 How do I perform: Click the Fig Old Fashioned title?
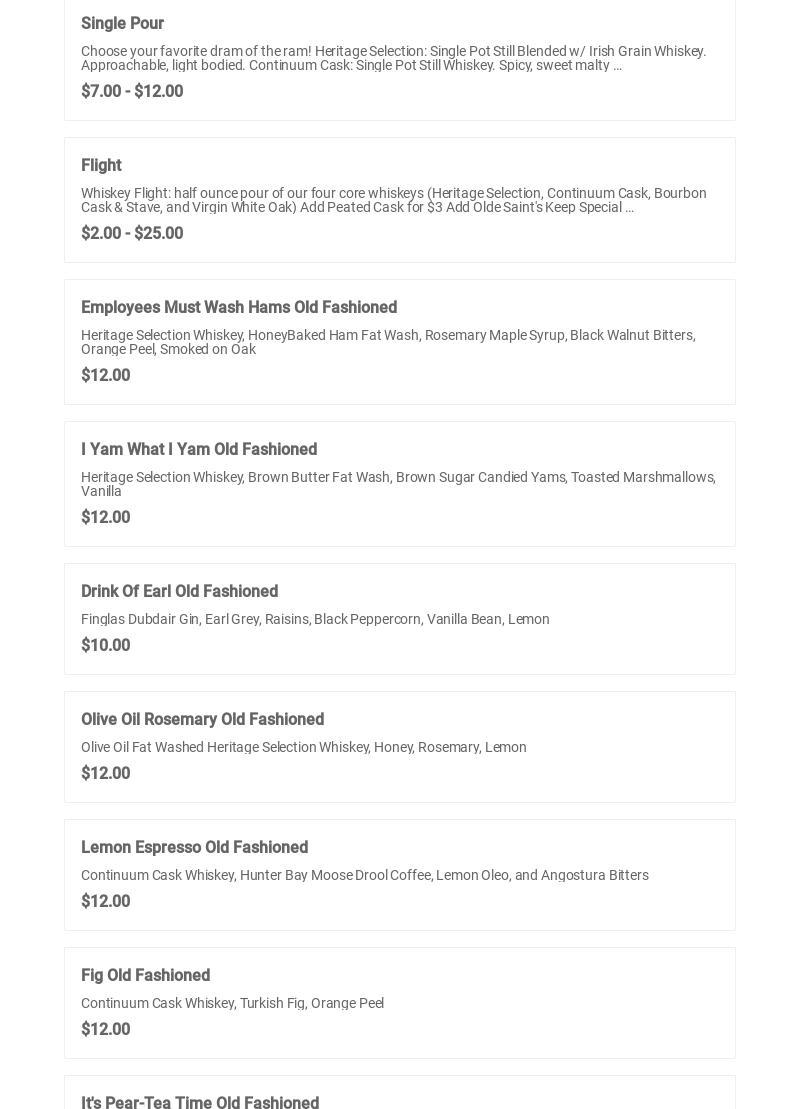(x=145, y=975)
